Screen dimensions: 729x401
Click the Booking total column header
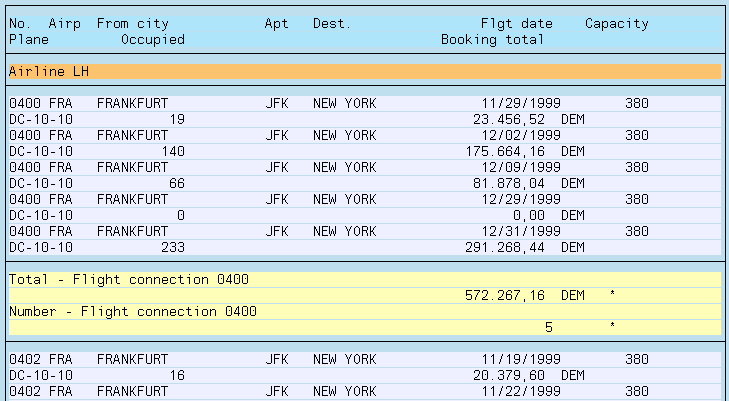click(x=492, y=39)
